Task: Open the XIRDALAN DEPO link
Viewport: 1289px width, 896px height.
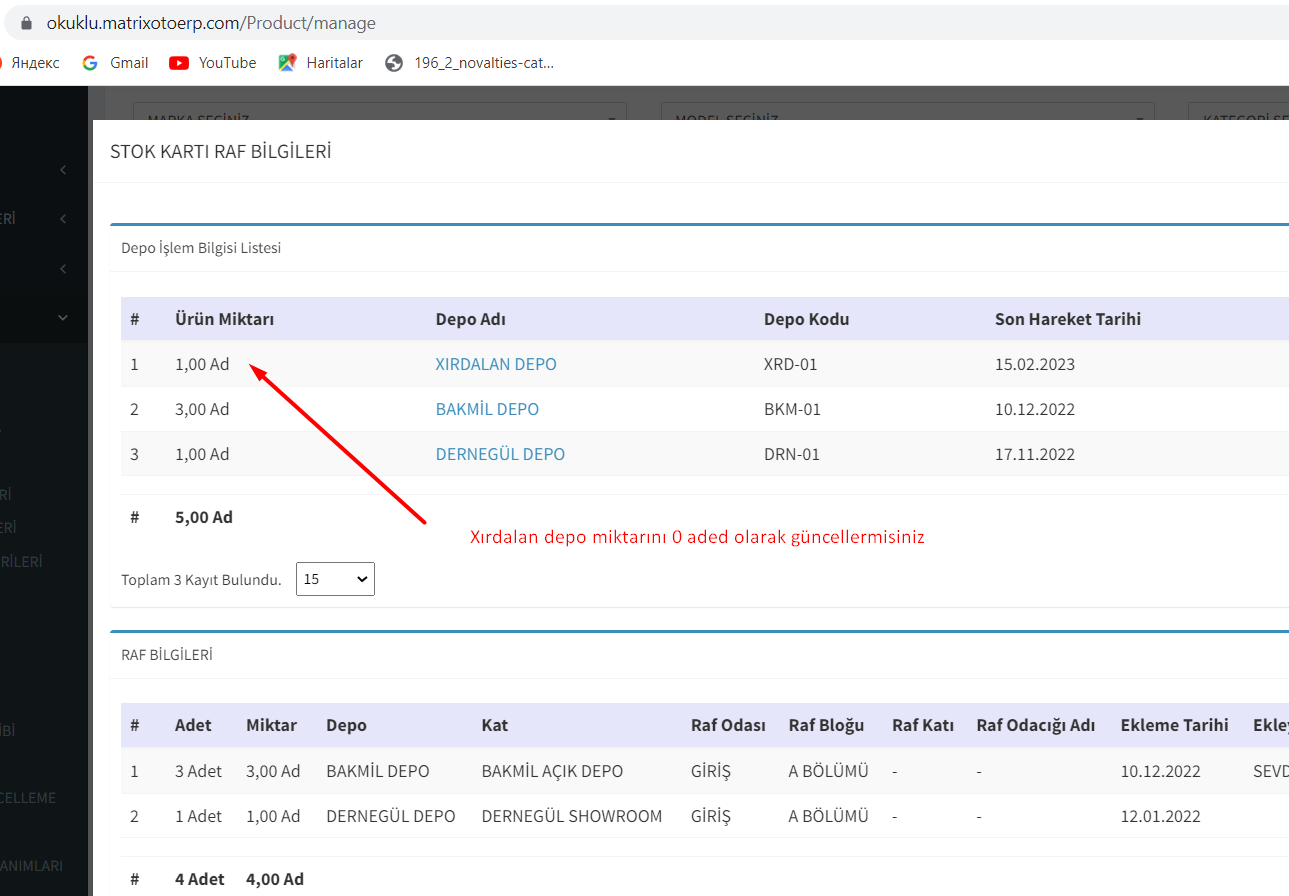Action: tap(496, 364)
